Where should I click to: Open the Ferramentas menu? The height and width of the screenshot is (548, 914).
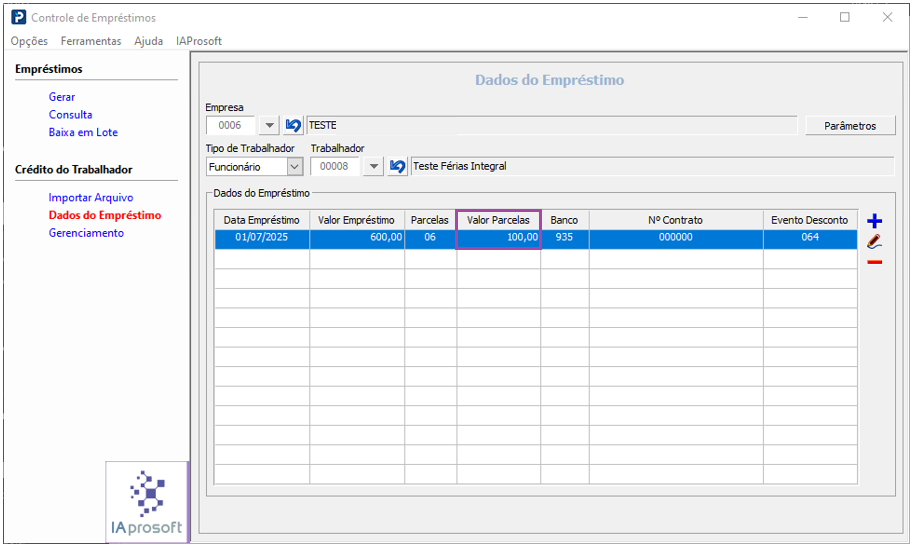pyautogui.click(x=91, y=41)
